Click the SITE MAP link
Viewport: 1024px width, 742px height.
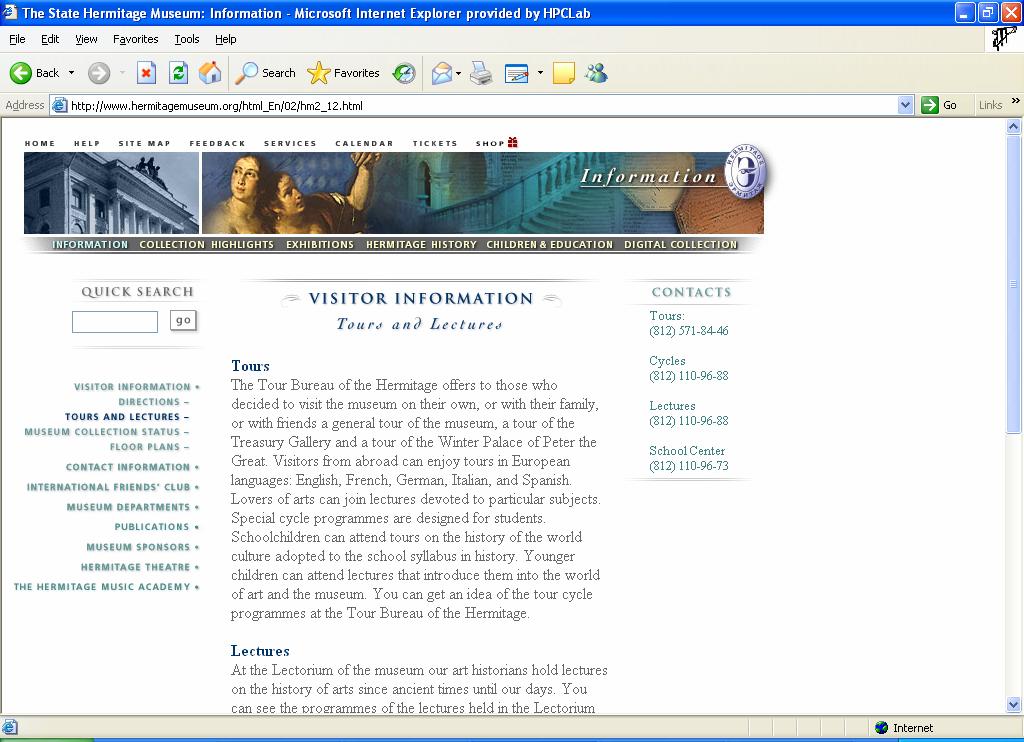144,143
